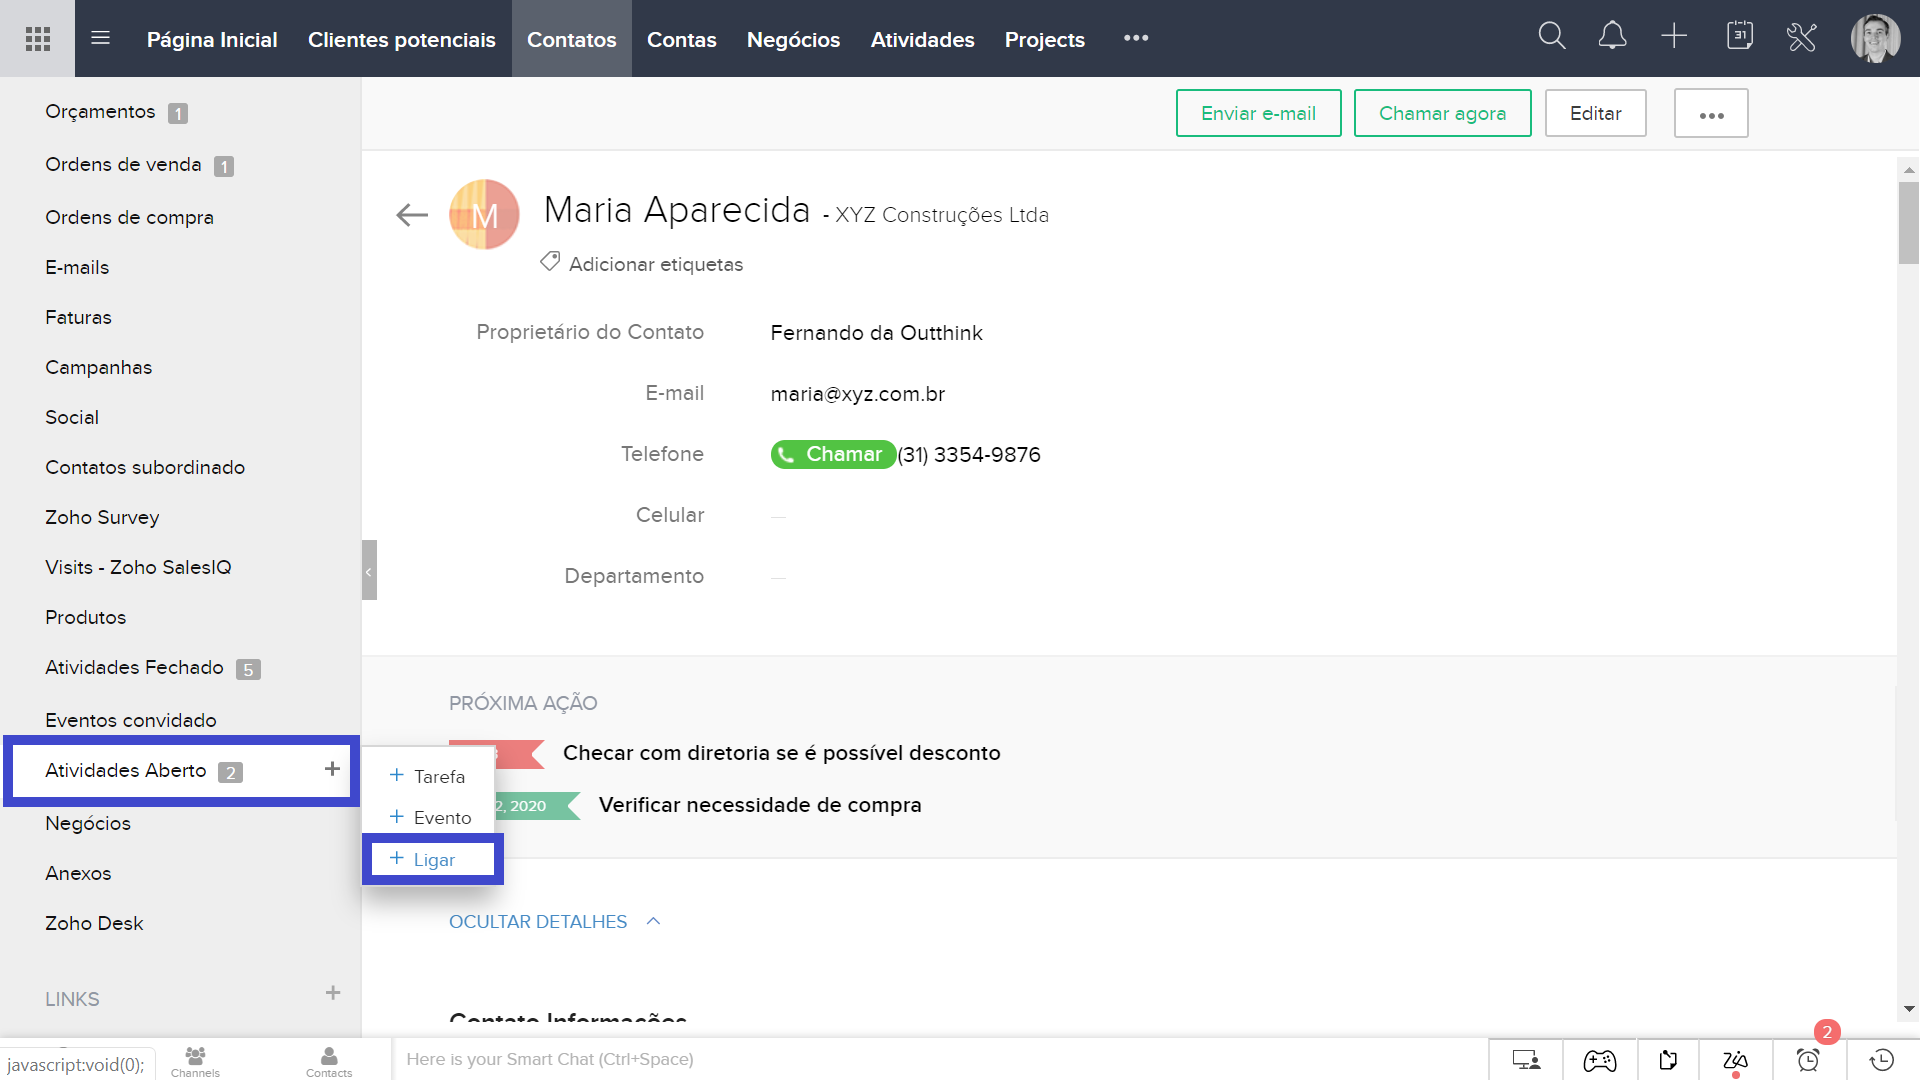Screen dimensions: 1920x1080
Task: Open notifications bell icon
Action: click(x=1612, y=37)
